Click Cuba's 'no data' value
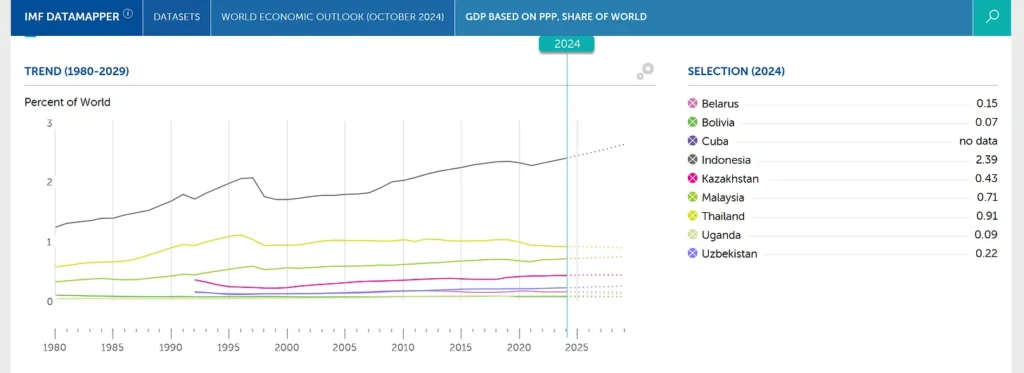The image size is (1024, 373). tap(978, 141)
